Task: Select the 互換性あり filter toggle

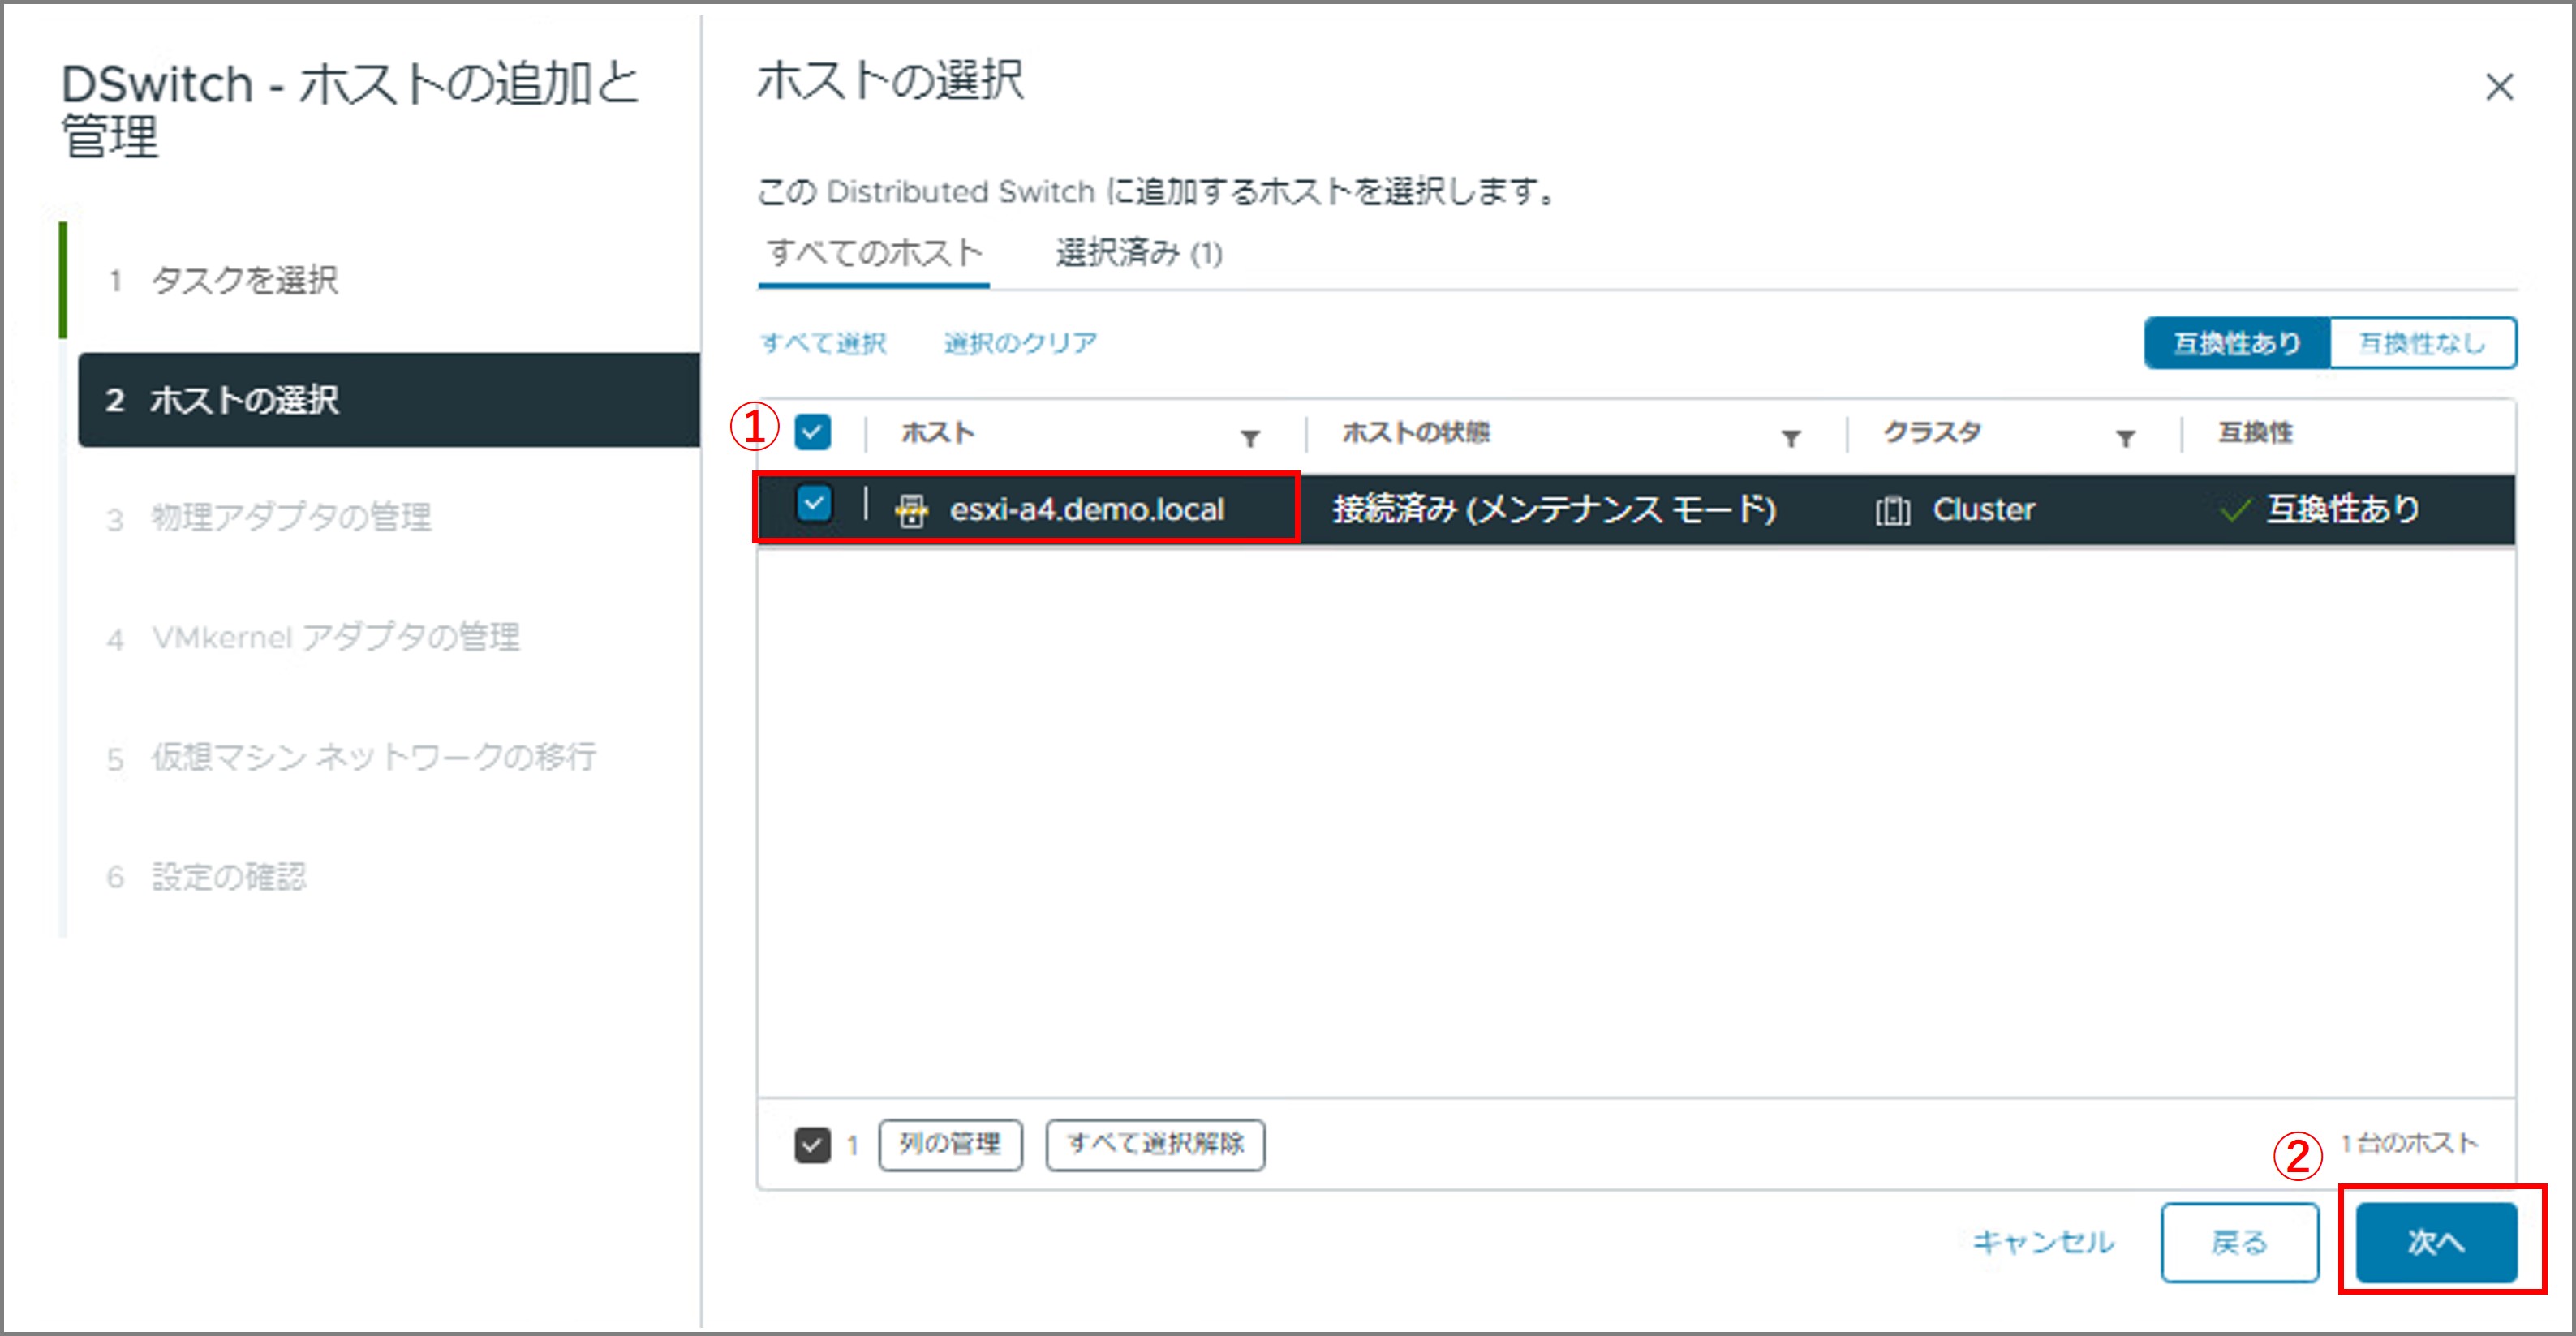Action: 2236,344
